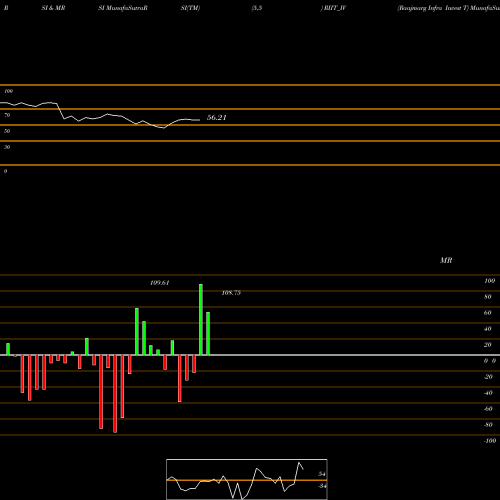
Task: Click the Raajmarg Infra Invest title text
Action: (433, 8)
